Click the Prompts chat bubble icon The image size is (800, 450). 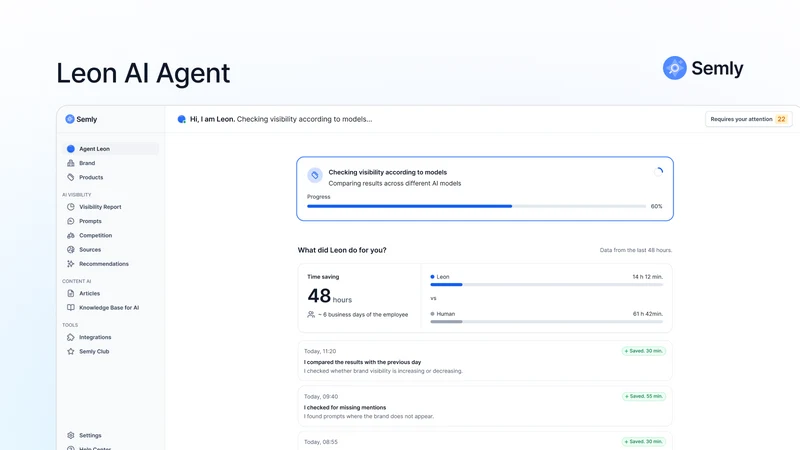pyautogui.click(x=70, y=221)
